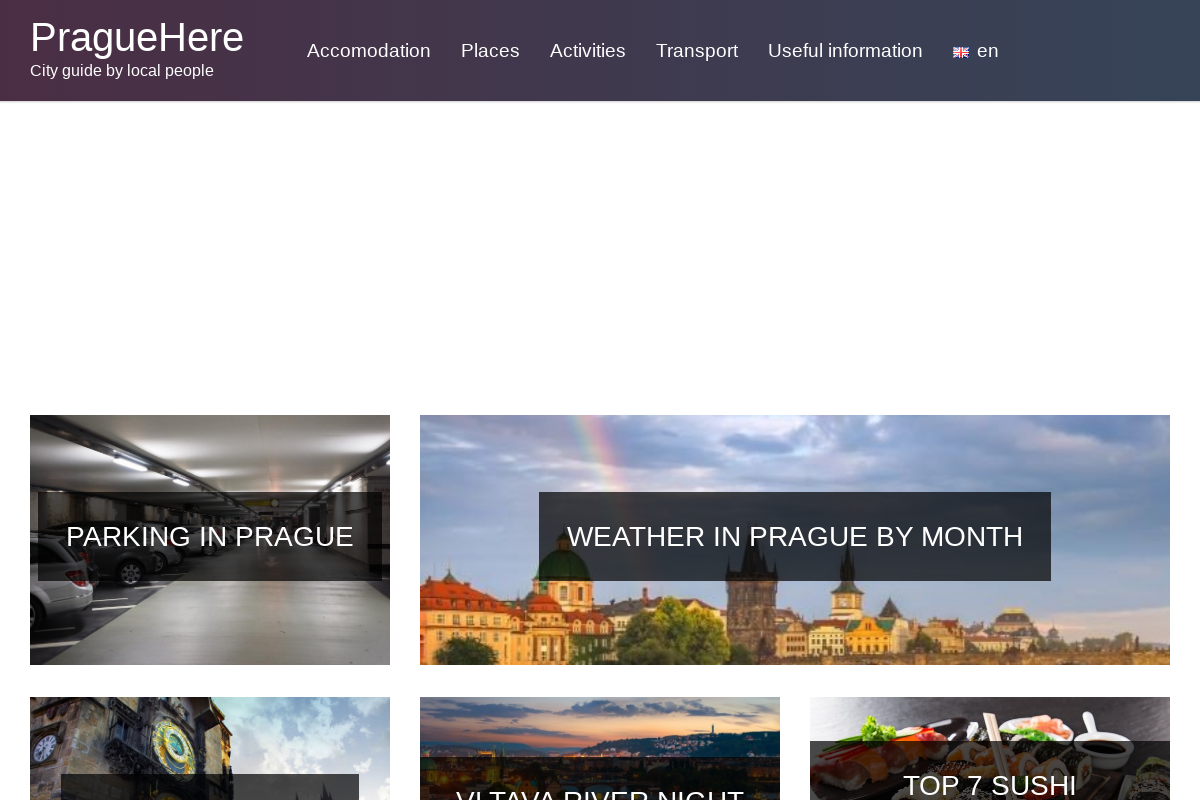Open the WEATHER IN PRAGUE BY MONTH article
The width and height of the screenshot is (1200, 800).
click(794, 536)
